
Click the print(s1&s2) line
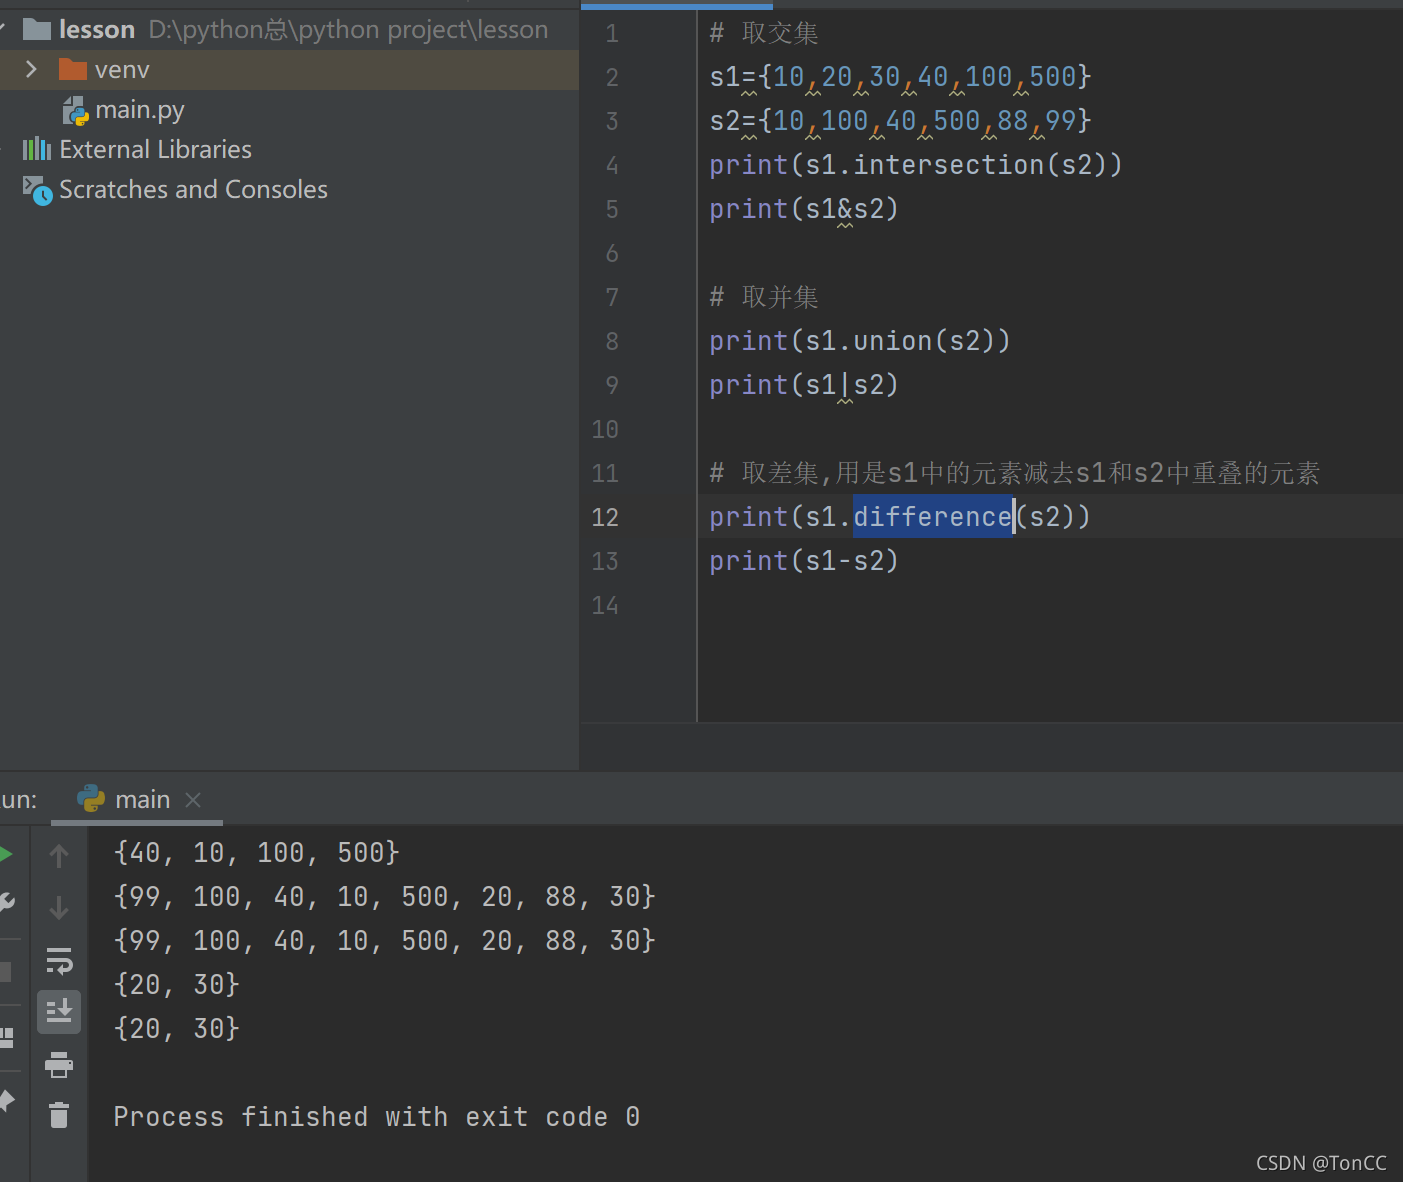click(x=804, y=209)
